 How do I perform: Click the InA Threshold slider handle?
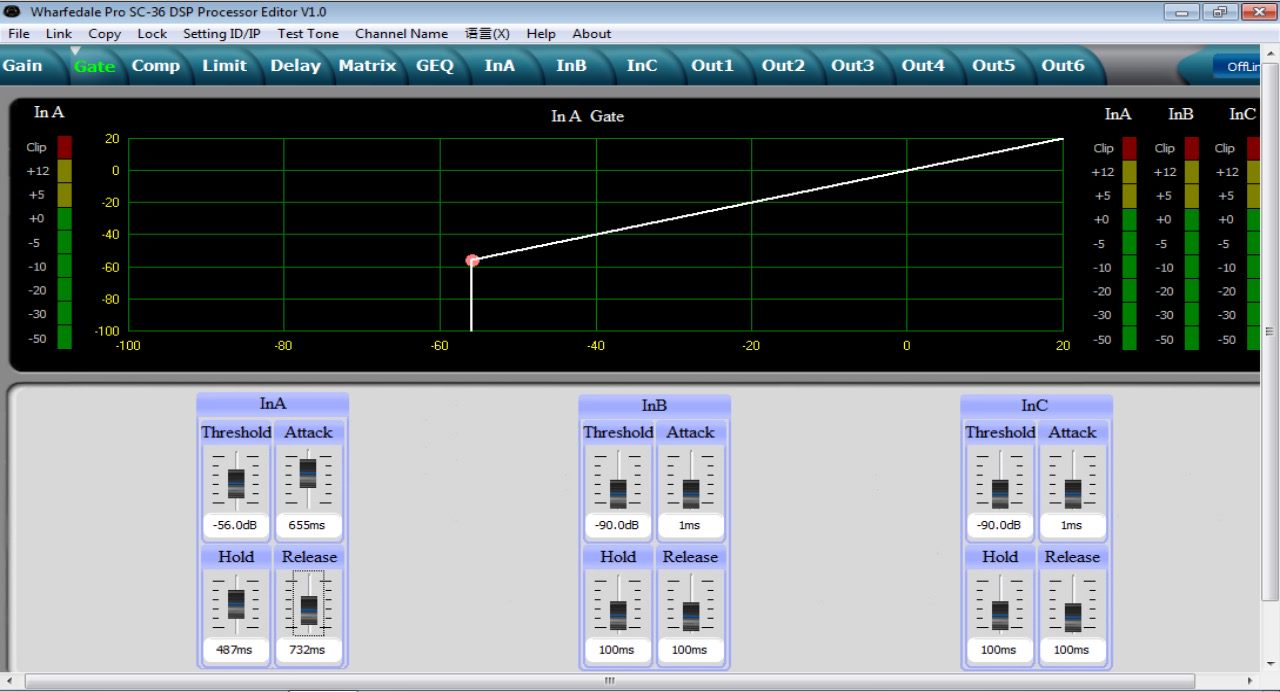(x=236, y=483)
